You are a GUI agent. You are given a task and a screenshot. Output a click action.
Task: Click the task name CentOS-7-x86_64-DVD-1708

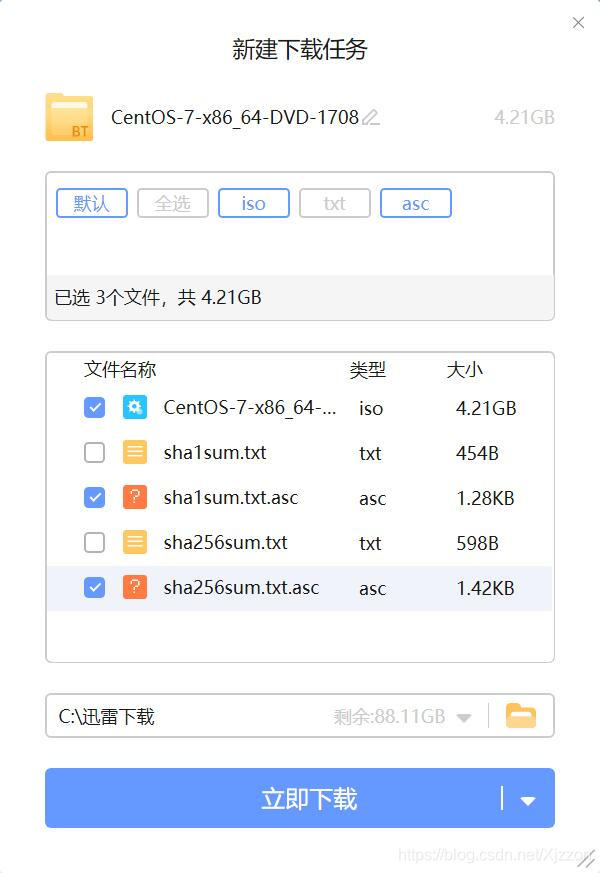(x=235, y=117)
